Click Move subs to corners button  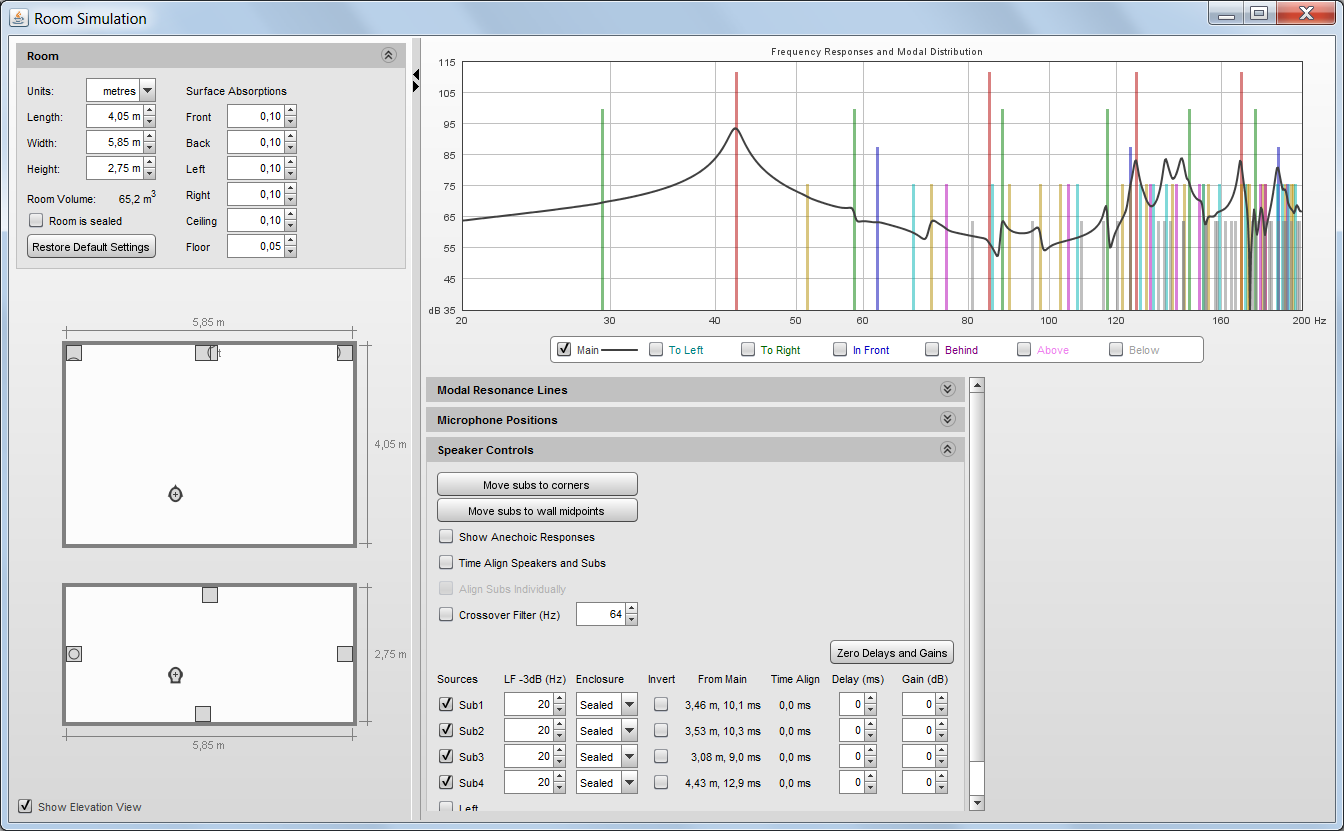click(x=537, y=485)
